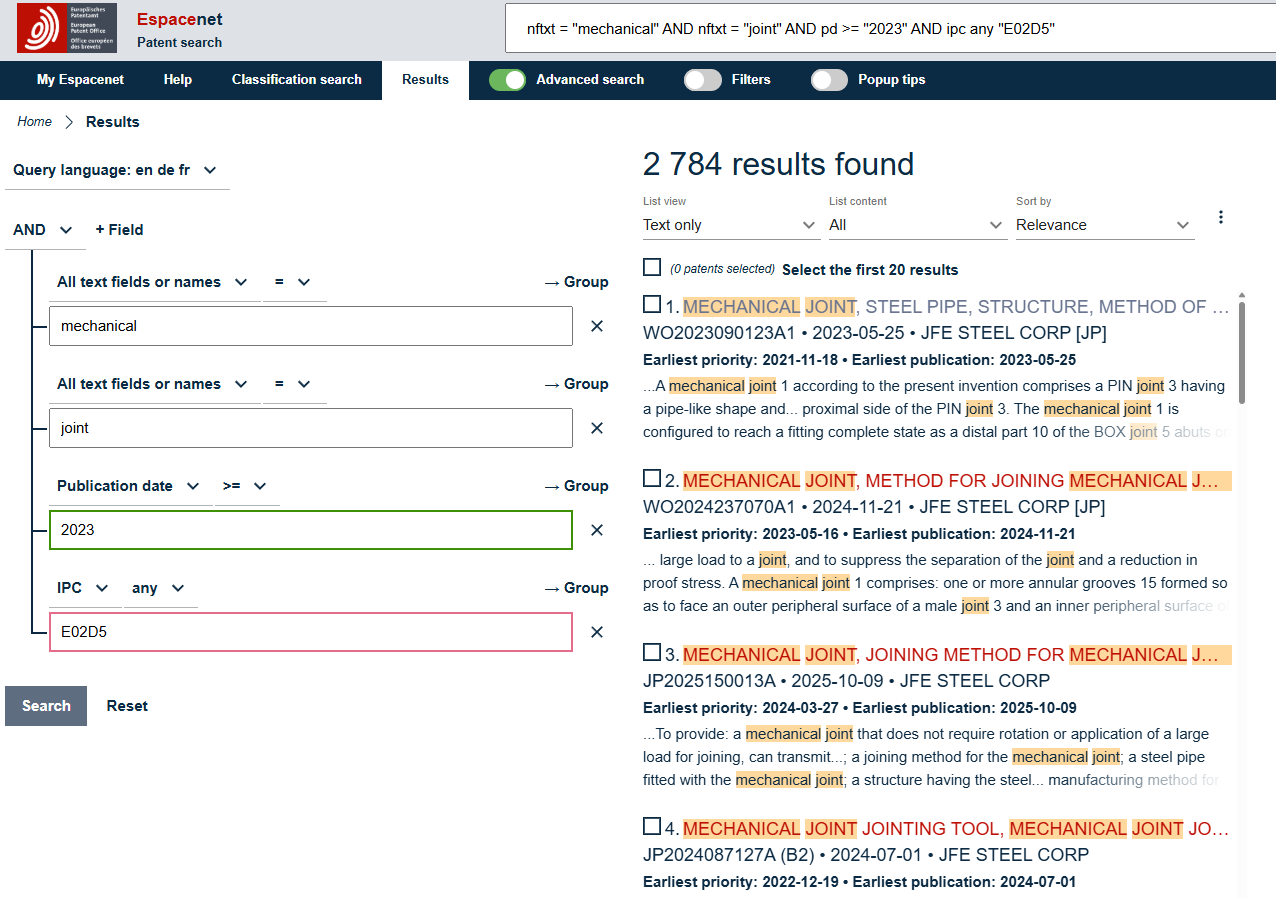Tick checkbox for result 2 WO2024237070A1
Viewport: 1276px width, 898px height.
pos(652,478)
